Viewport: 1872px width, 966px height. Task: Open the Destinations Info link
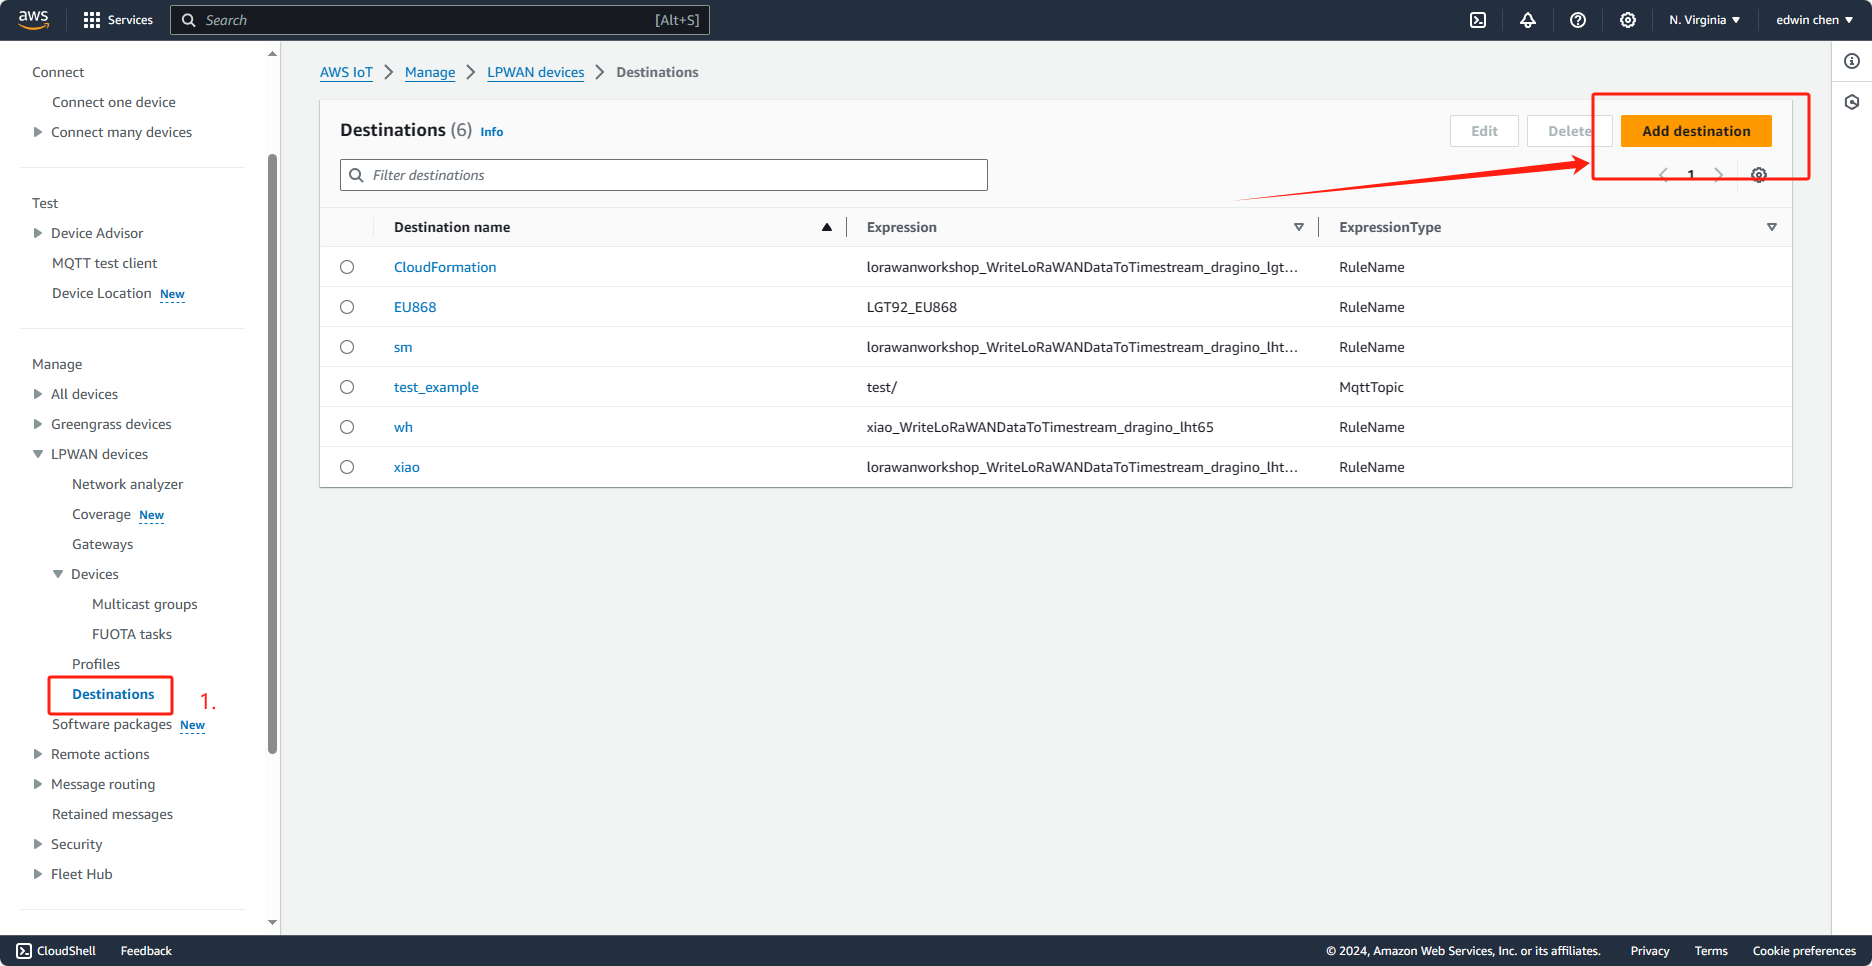tap(492, 132)
